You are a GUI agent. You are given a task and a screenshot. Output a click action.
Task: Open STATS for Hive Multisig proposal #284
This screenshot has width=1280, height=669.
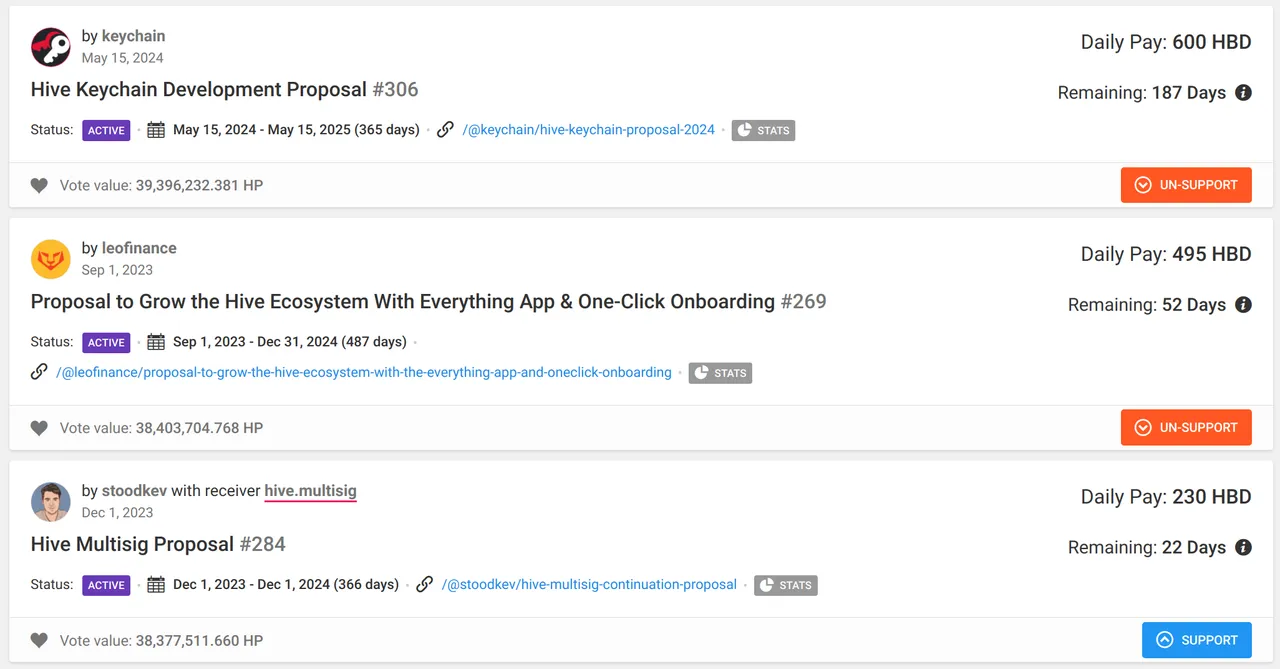click(785, 585)
